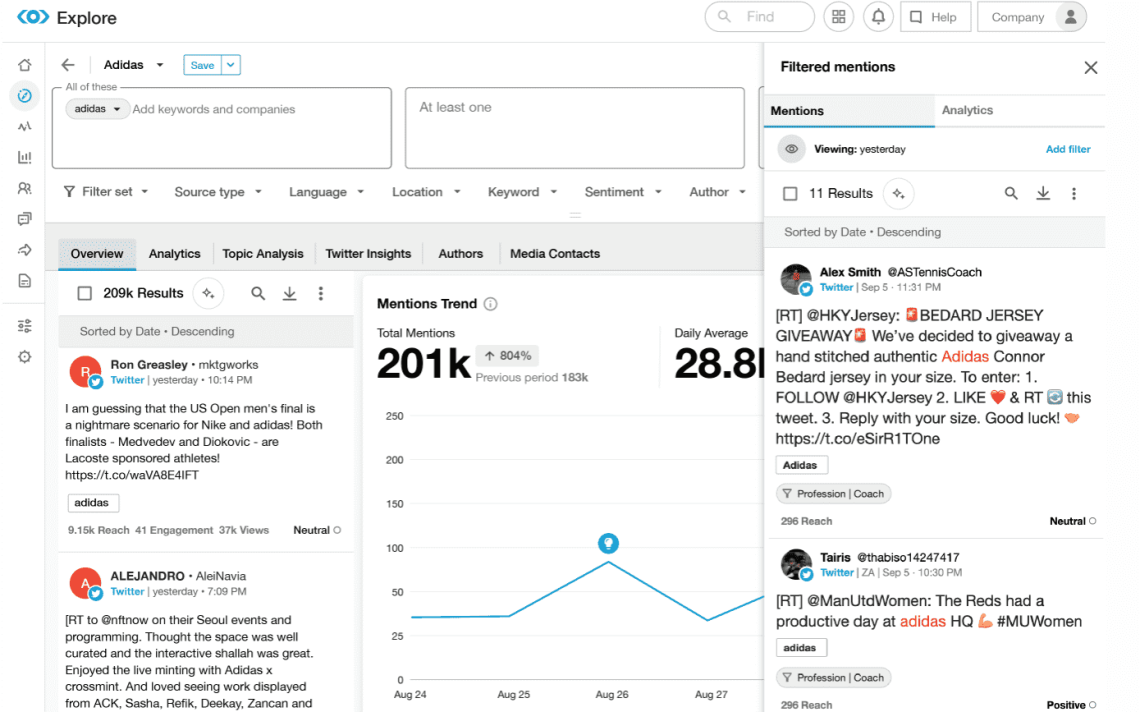Screen dimensions: 1140x712
Task: Click the home icon in the sidebar
Action: coord(25,65)
